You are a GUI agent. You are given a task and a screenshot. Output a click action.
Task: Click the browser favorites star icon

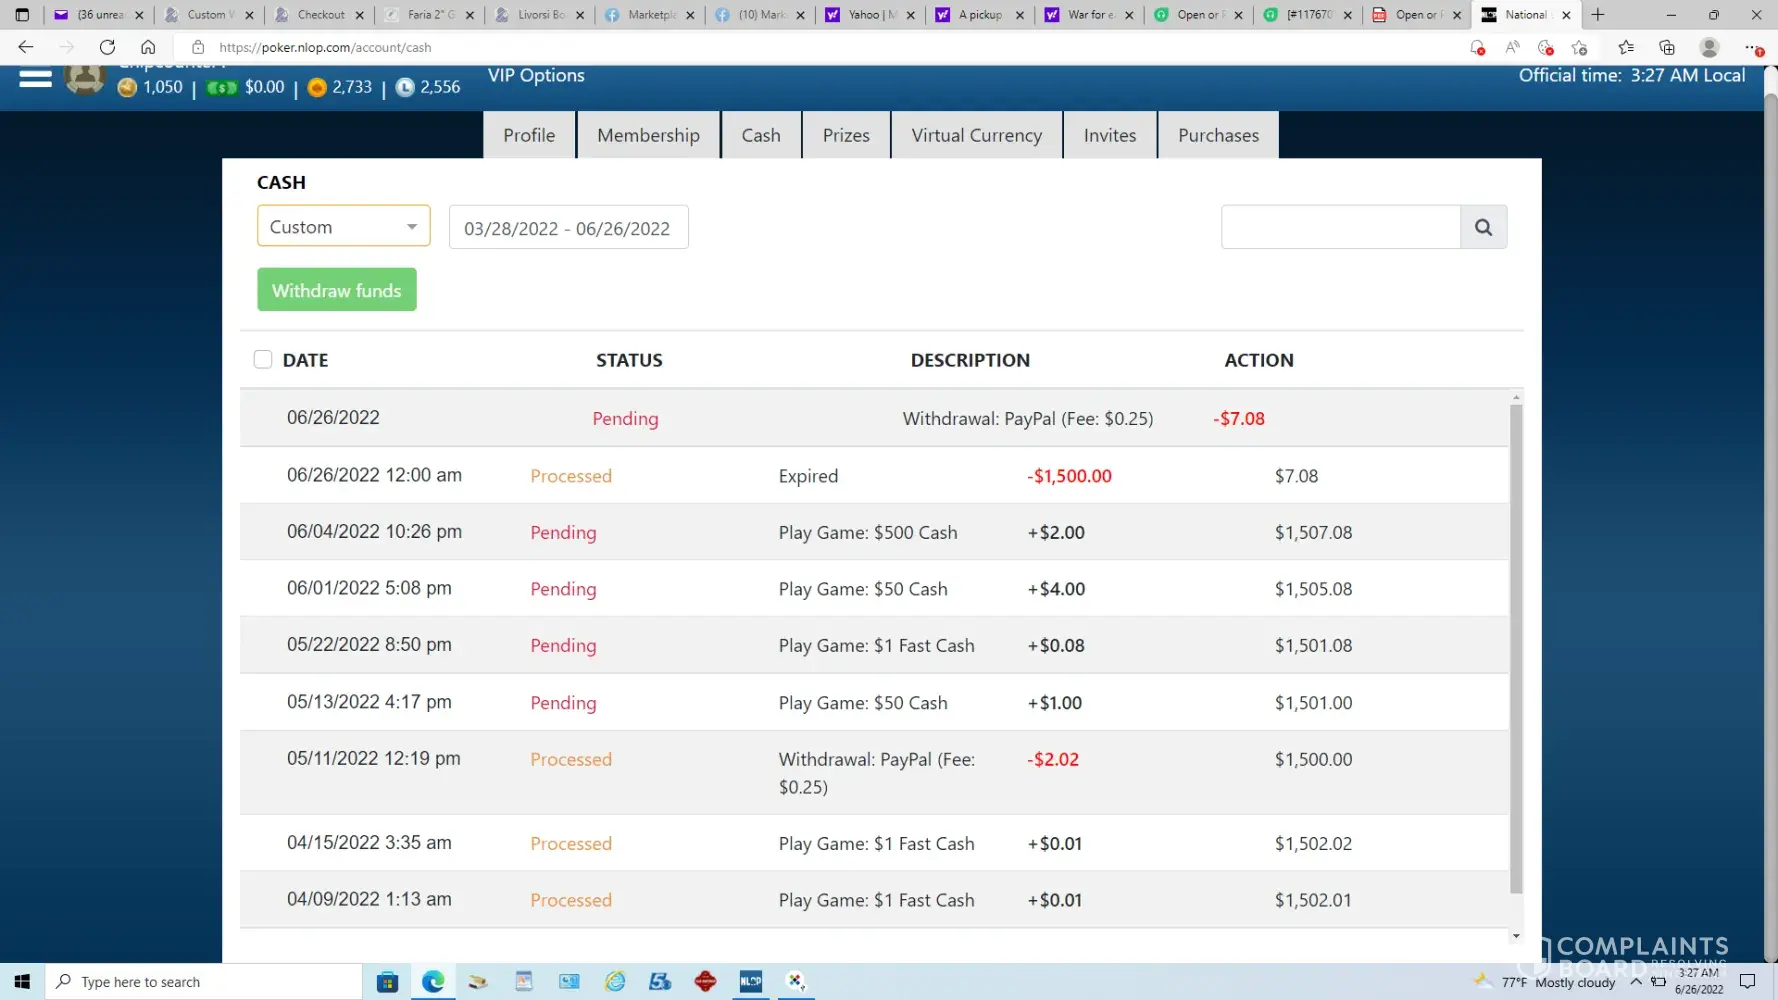point(1625,47)
